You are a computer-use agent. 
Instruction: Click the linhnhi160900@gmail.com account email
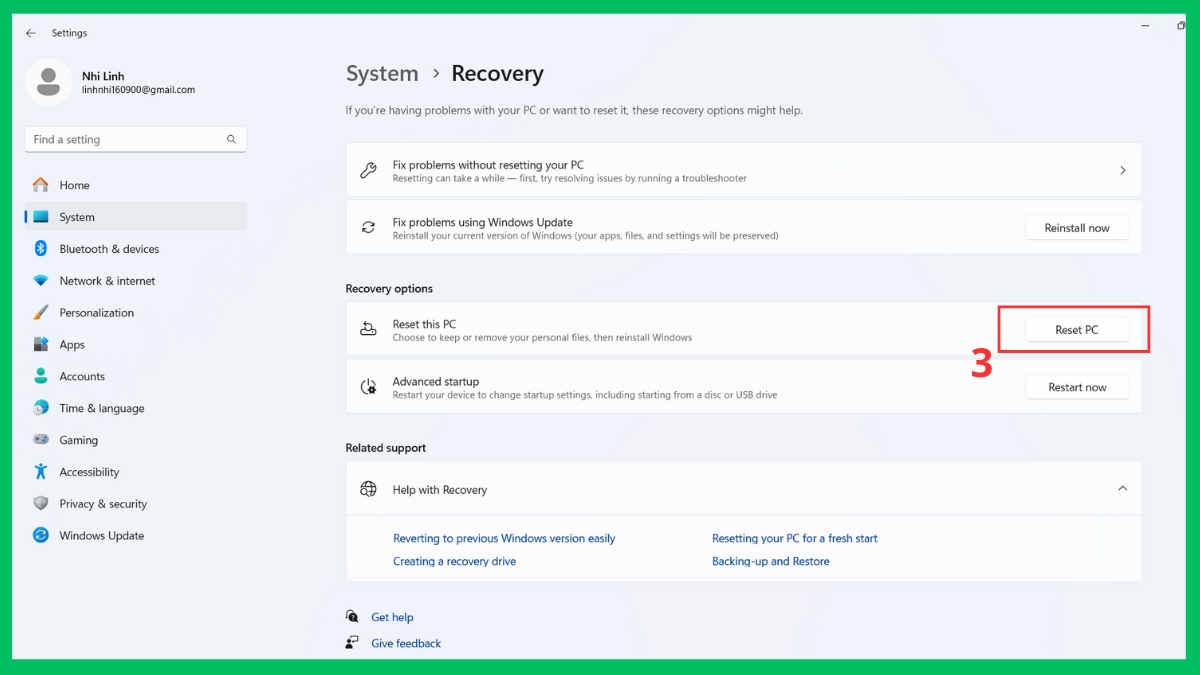click(x=138, y=90)
